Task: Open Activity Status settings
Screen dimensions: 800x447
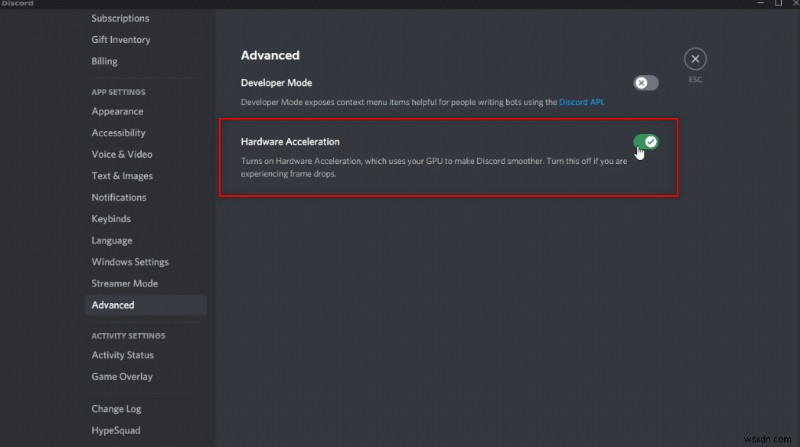Action: 122,355
